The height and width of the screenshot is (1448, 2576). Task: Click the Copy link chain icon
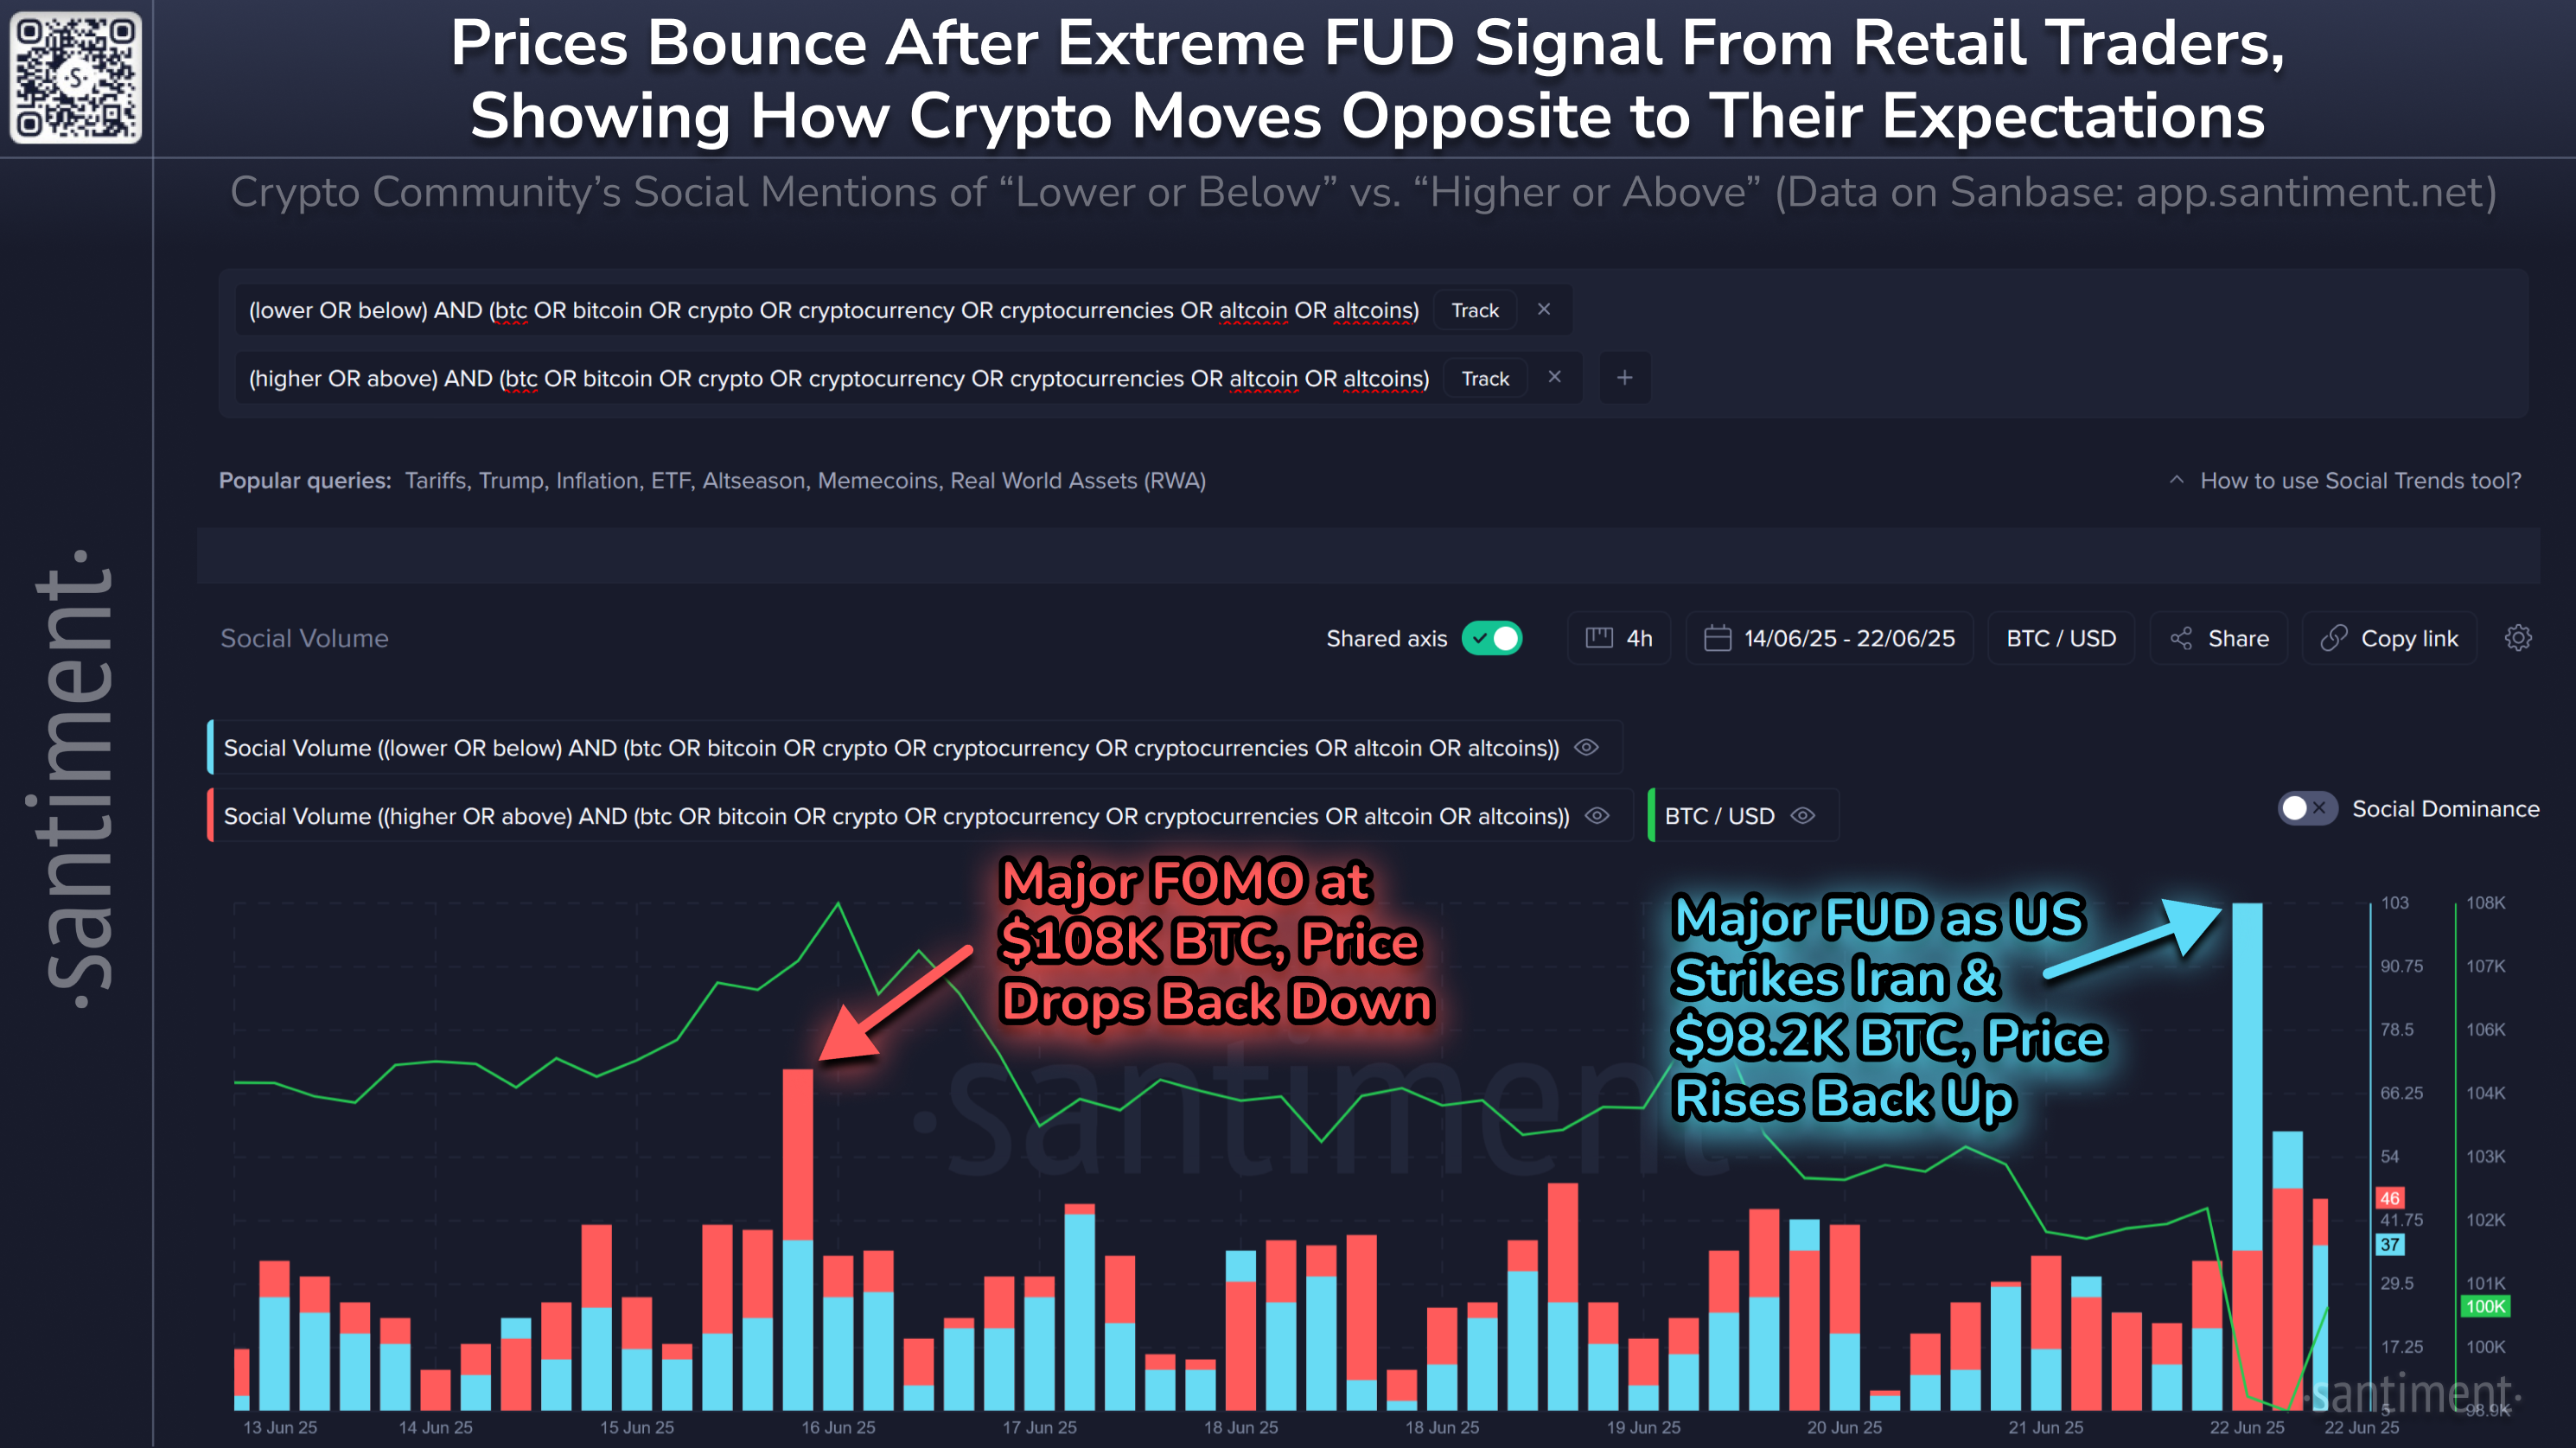2333,638
